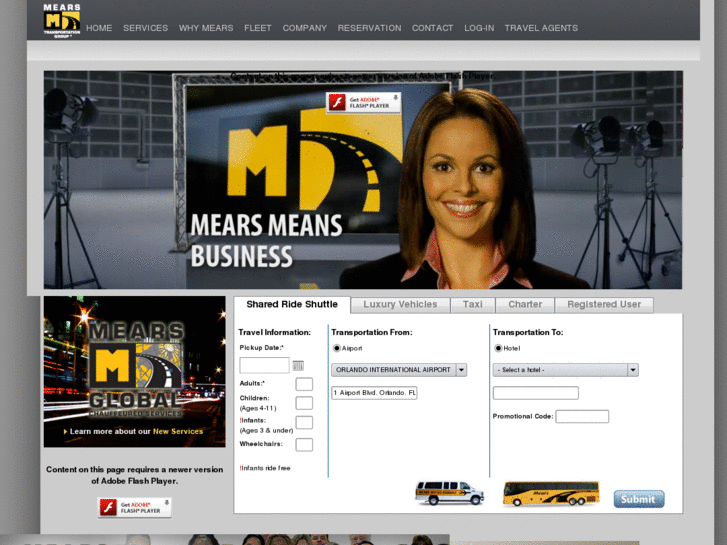Click the yellow motorcoach bus image
727x545 pixels.
pos(551,494)
